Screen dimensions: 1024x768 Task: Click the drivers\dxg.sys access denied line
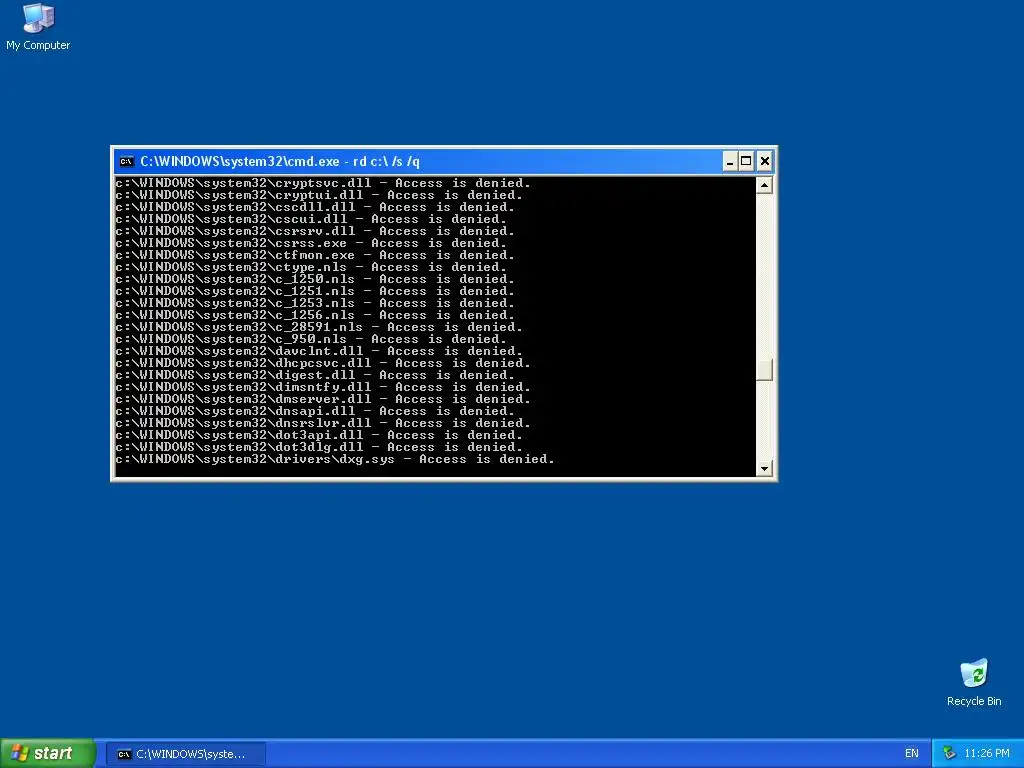click(x=335, y=459)
